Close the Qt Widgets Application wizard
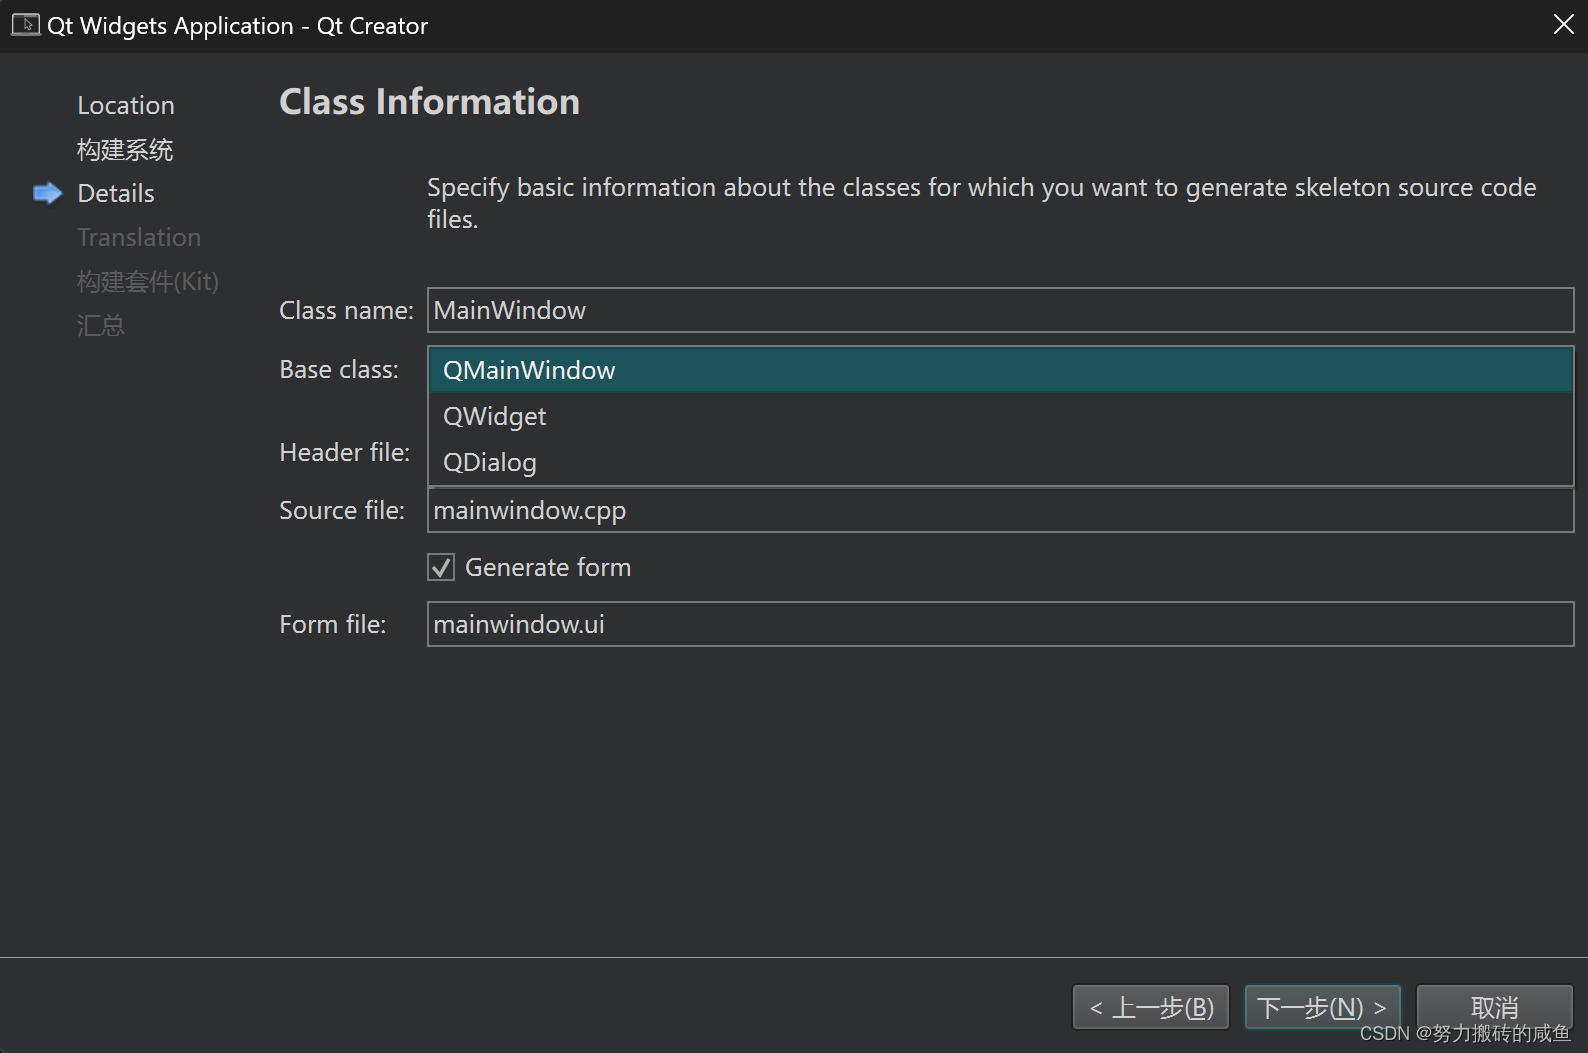The width and height of the screenshot is (1588, 1053). 1563,24
